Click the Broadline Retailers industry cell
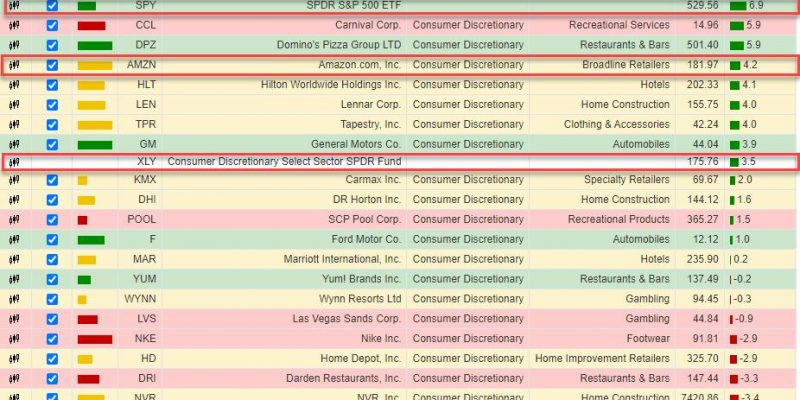Viewport: 800px width, 400px height. coord(626,65)
